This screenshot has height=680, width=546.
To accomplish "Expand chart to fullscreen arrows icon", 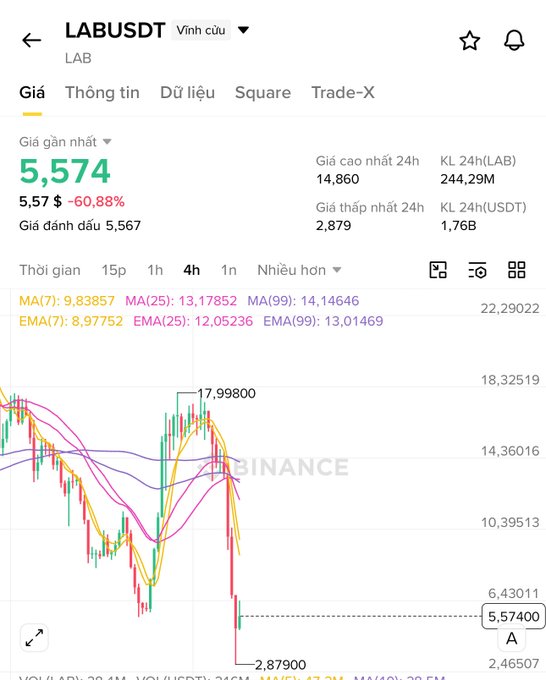I will coord(34,638).
